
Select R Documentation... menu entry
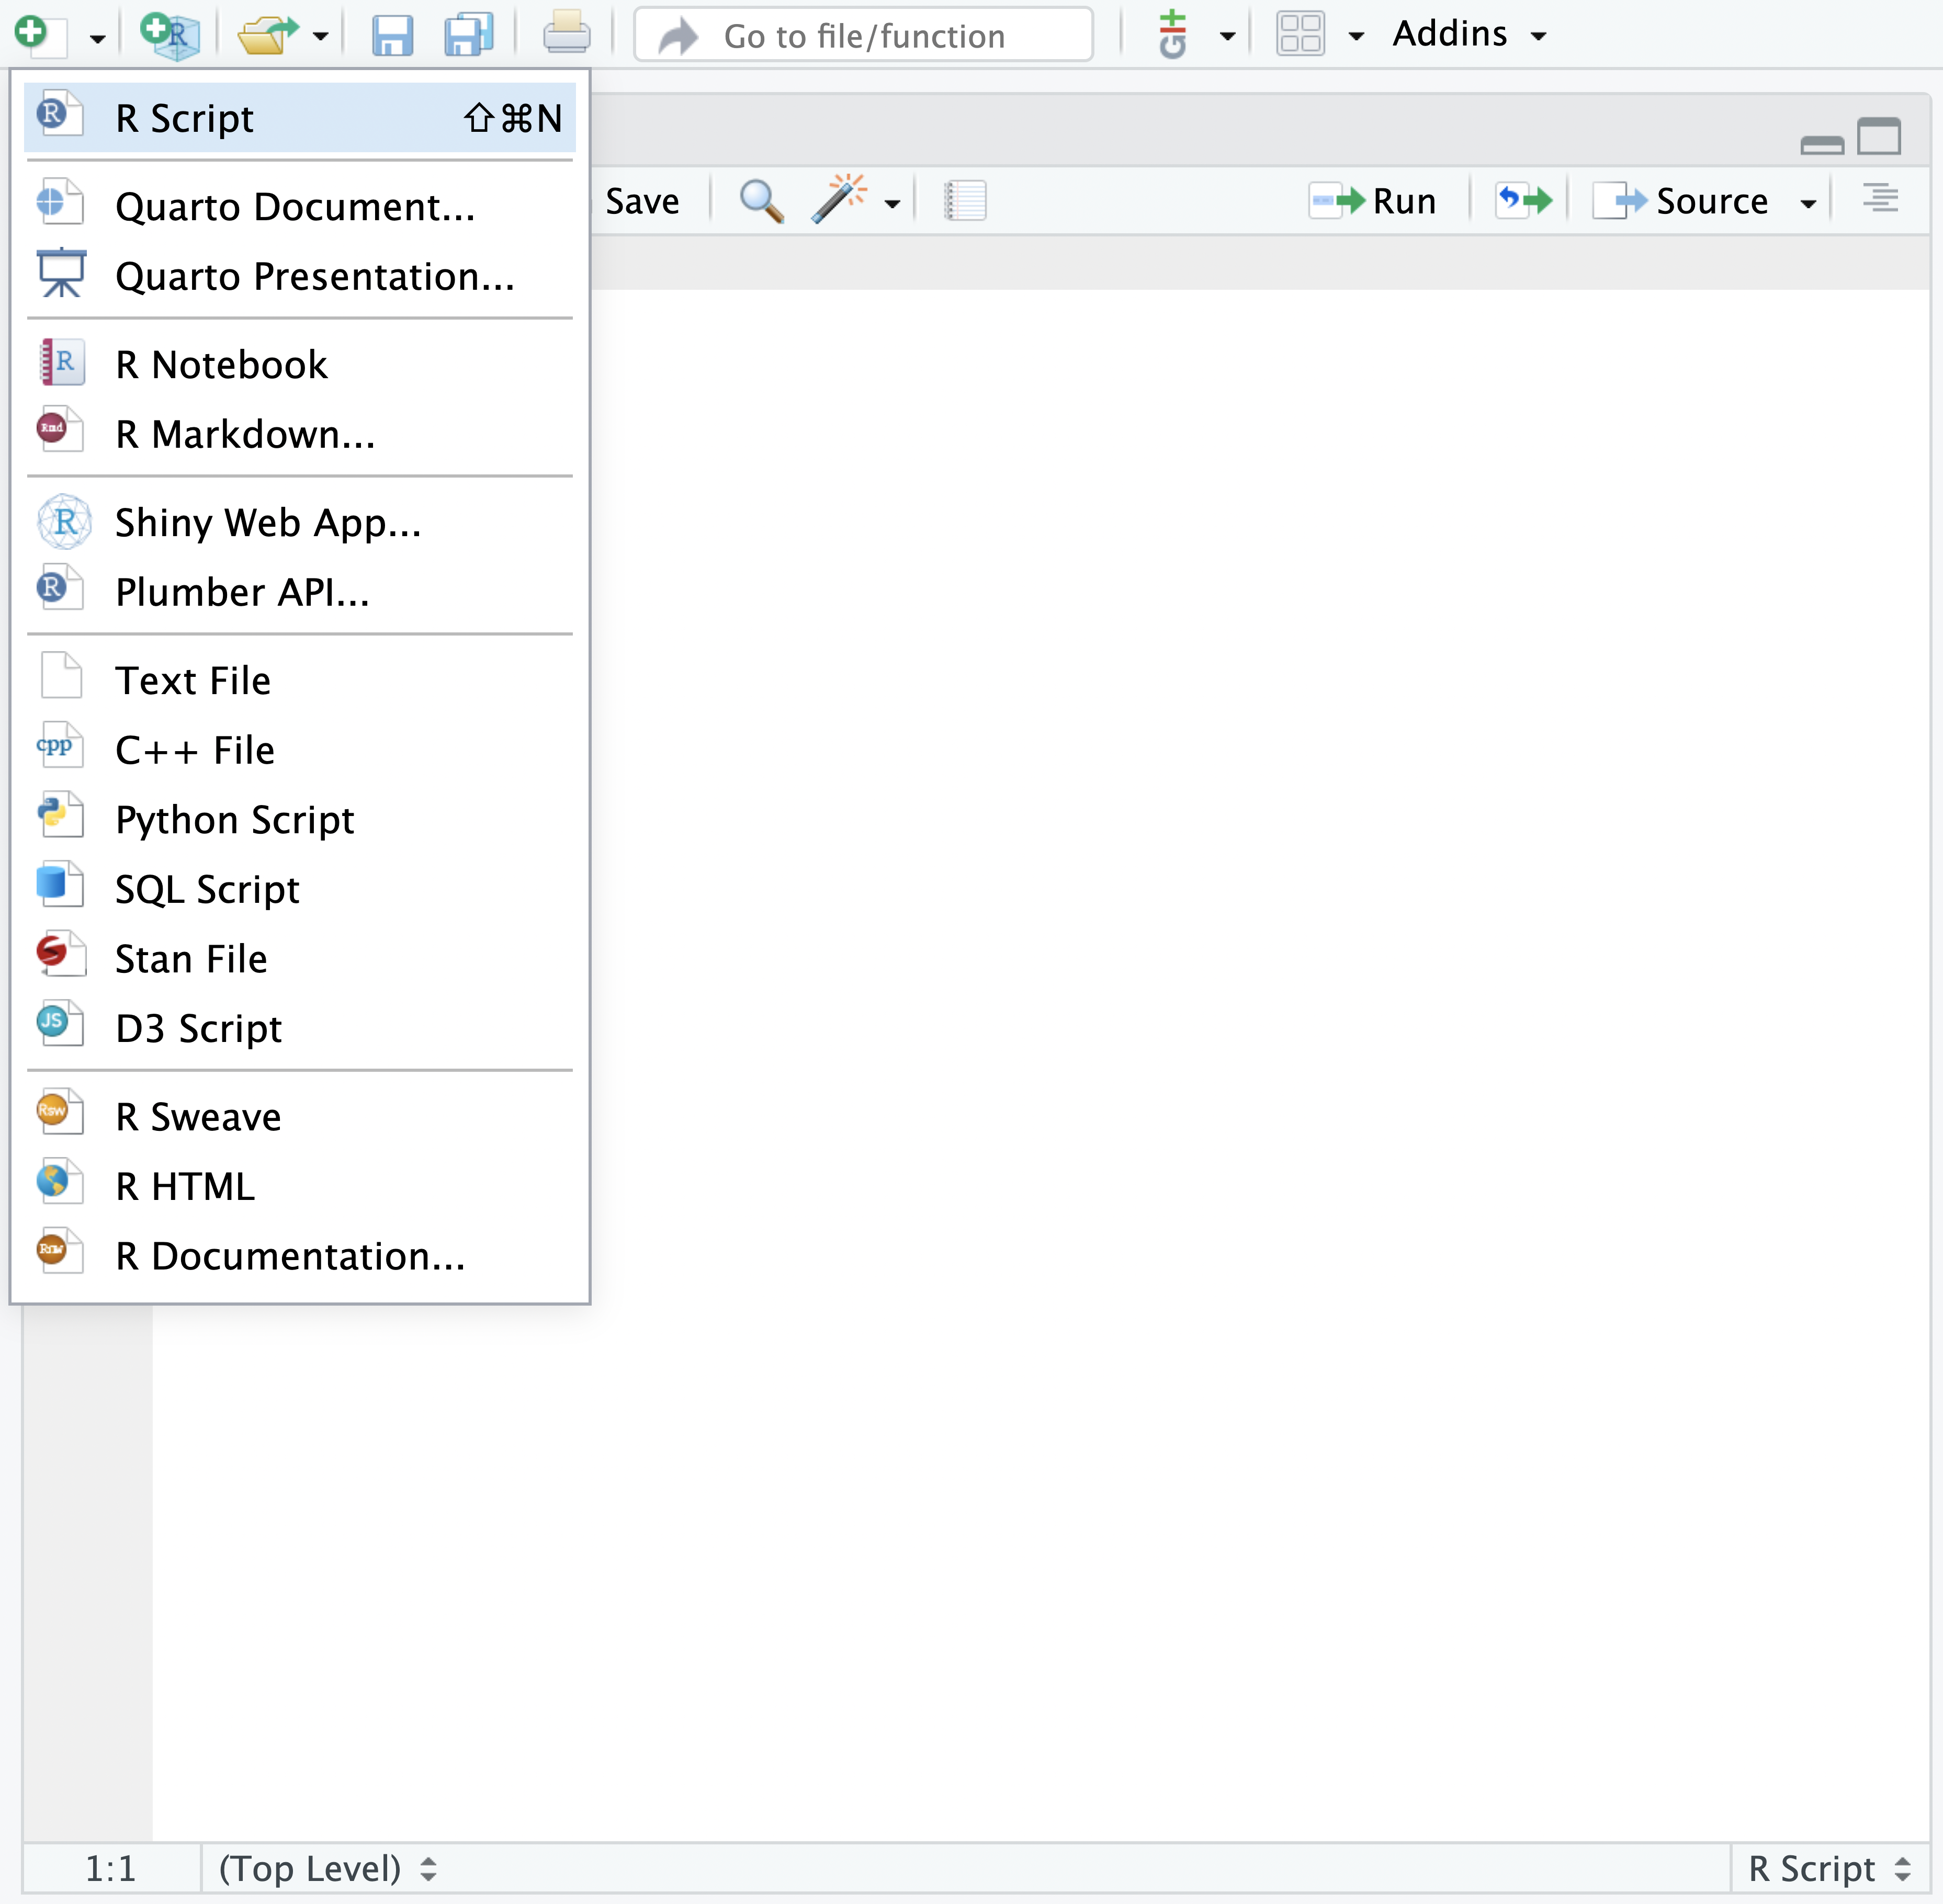[x=299, y=1256]
